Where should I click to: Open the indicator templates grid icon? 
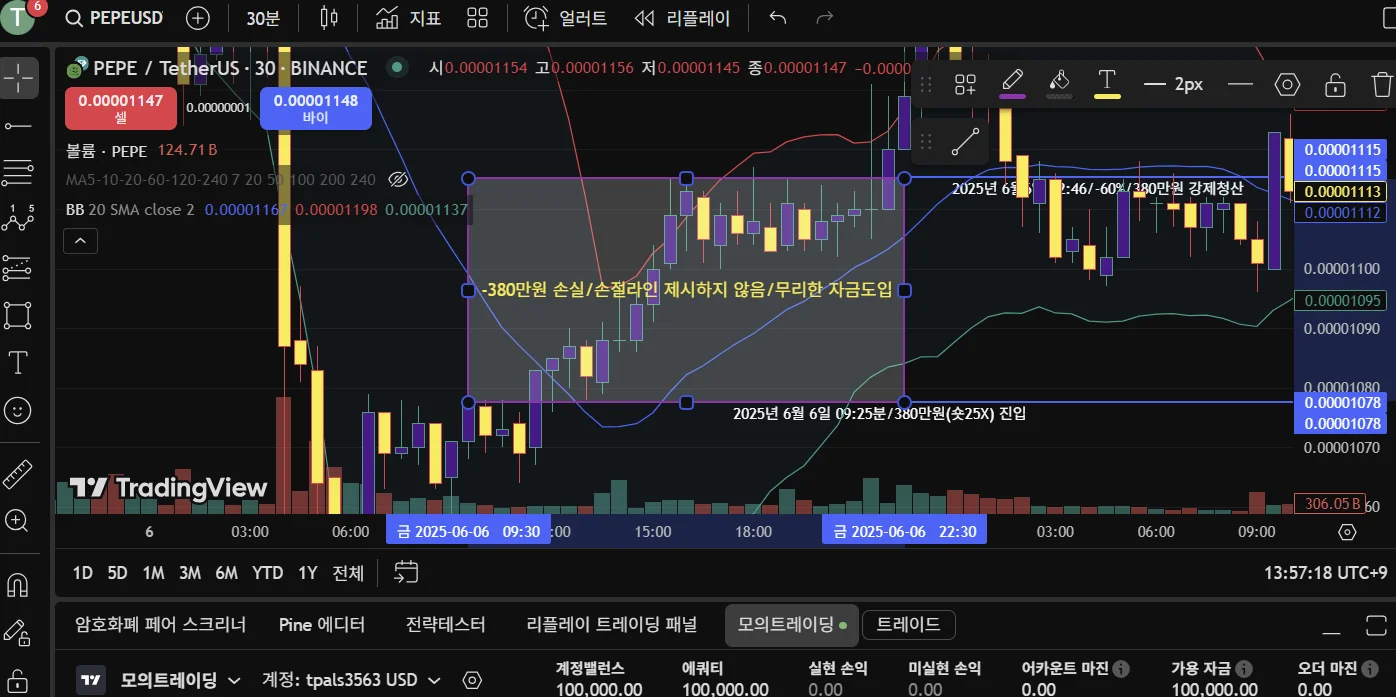click(x=478, y=18)
